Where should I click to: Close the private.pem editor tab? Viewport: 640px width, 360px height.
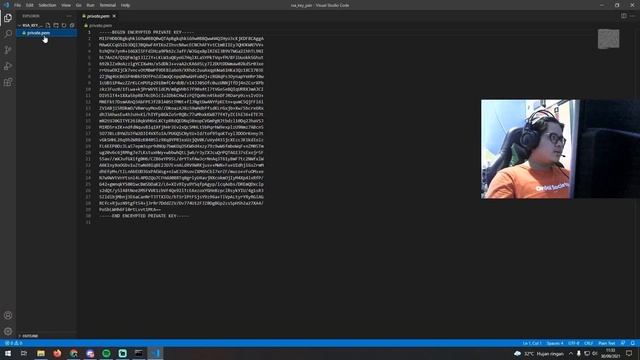tap(114, 16)
